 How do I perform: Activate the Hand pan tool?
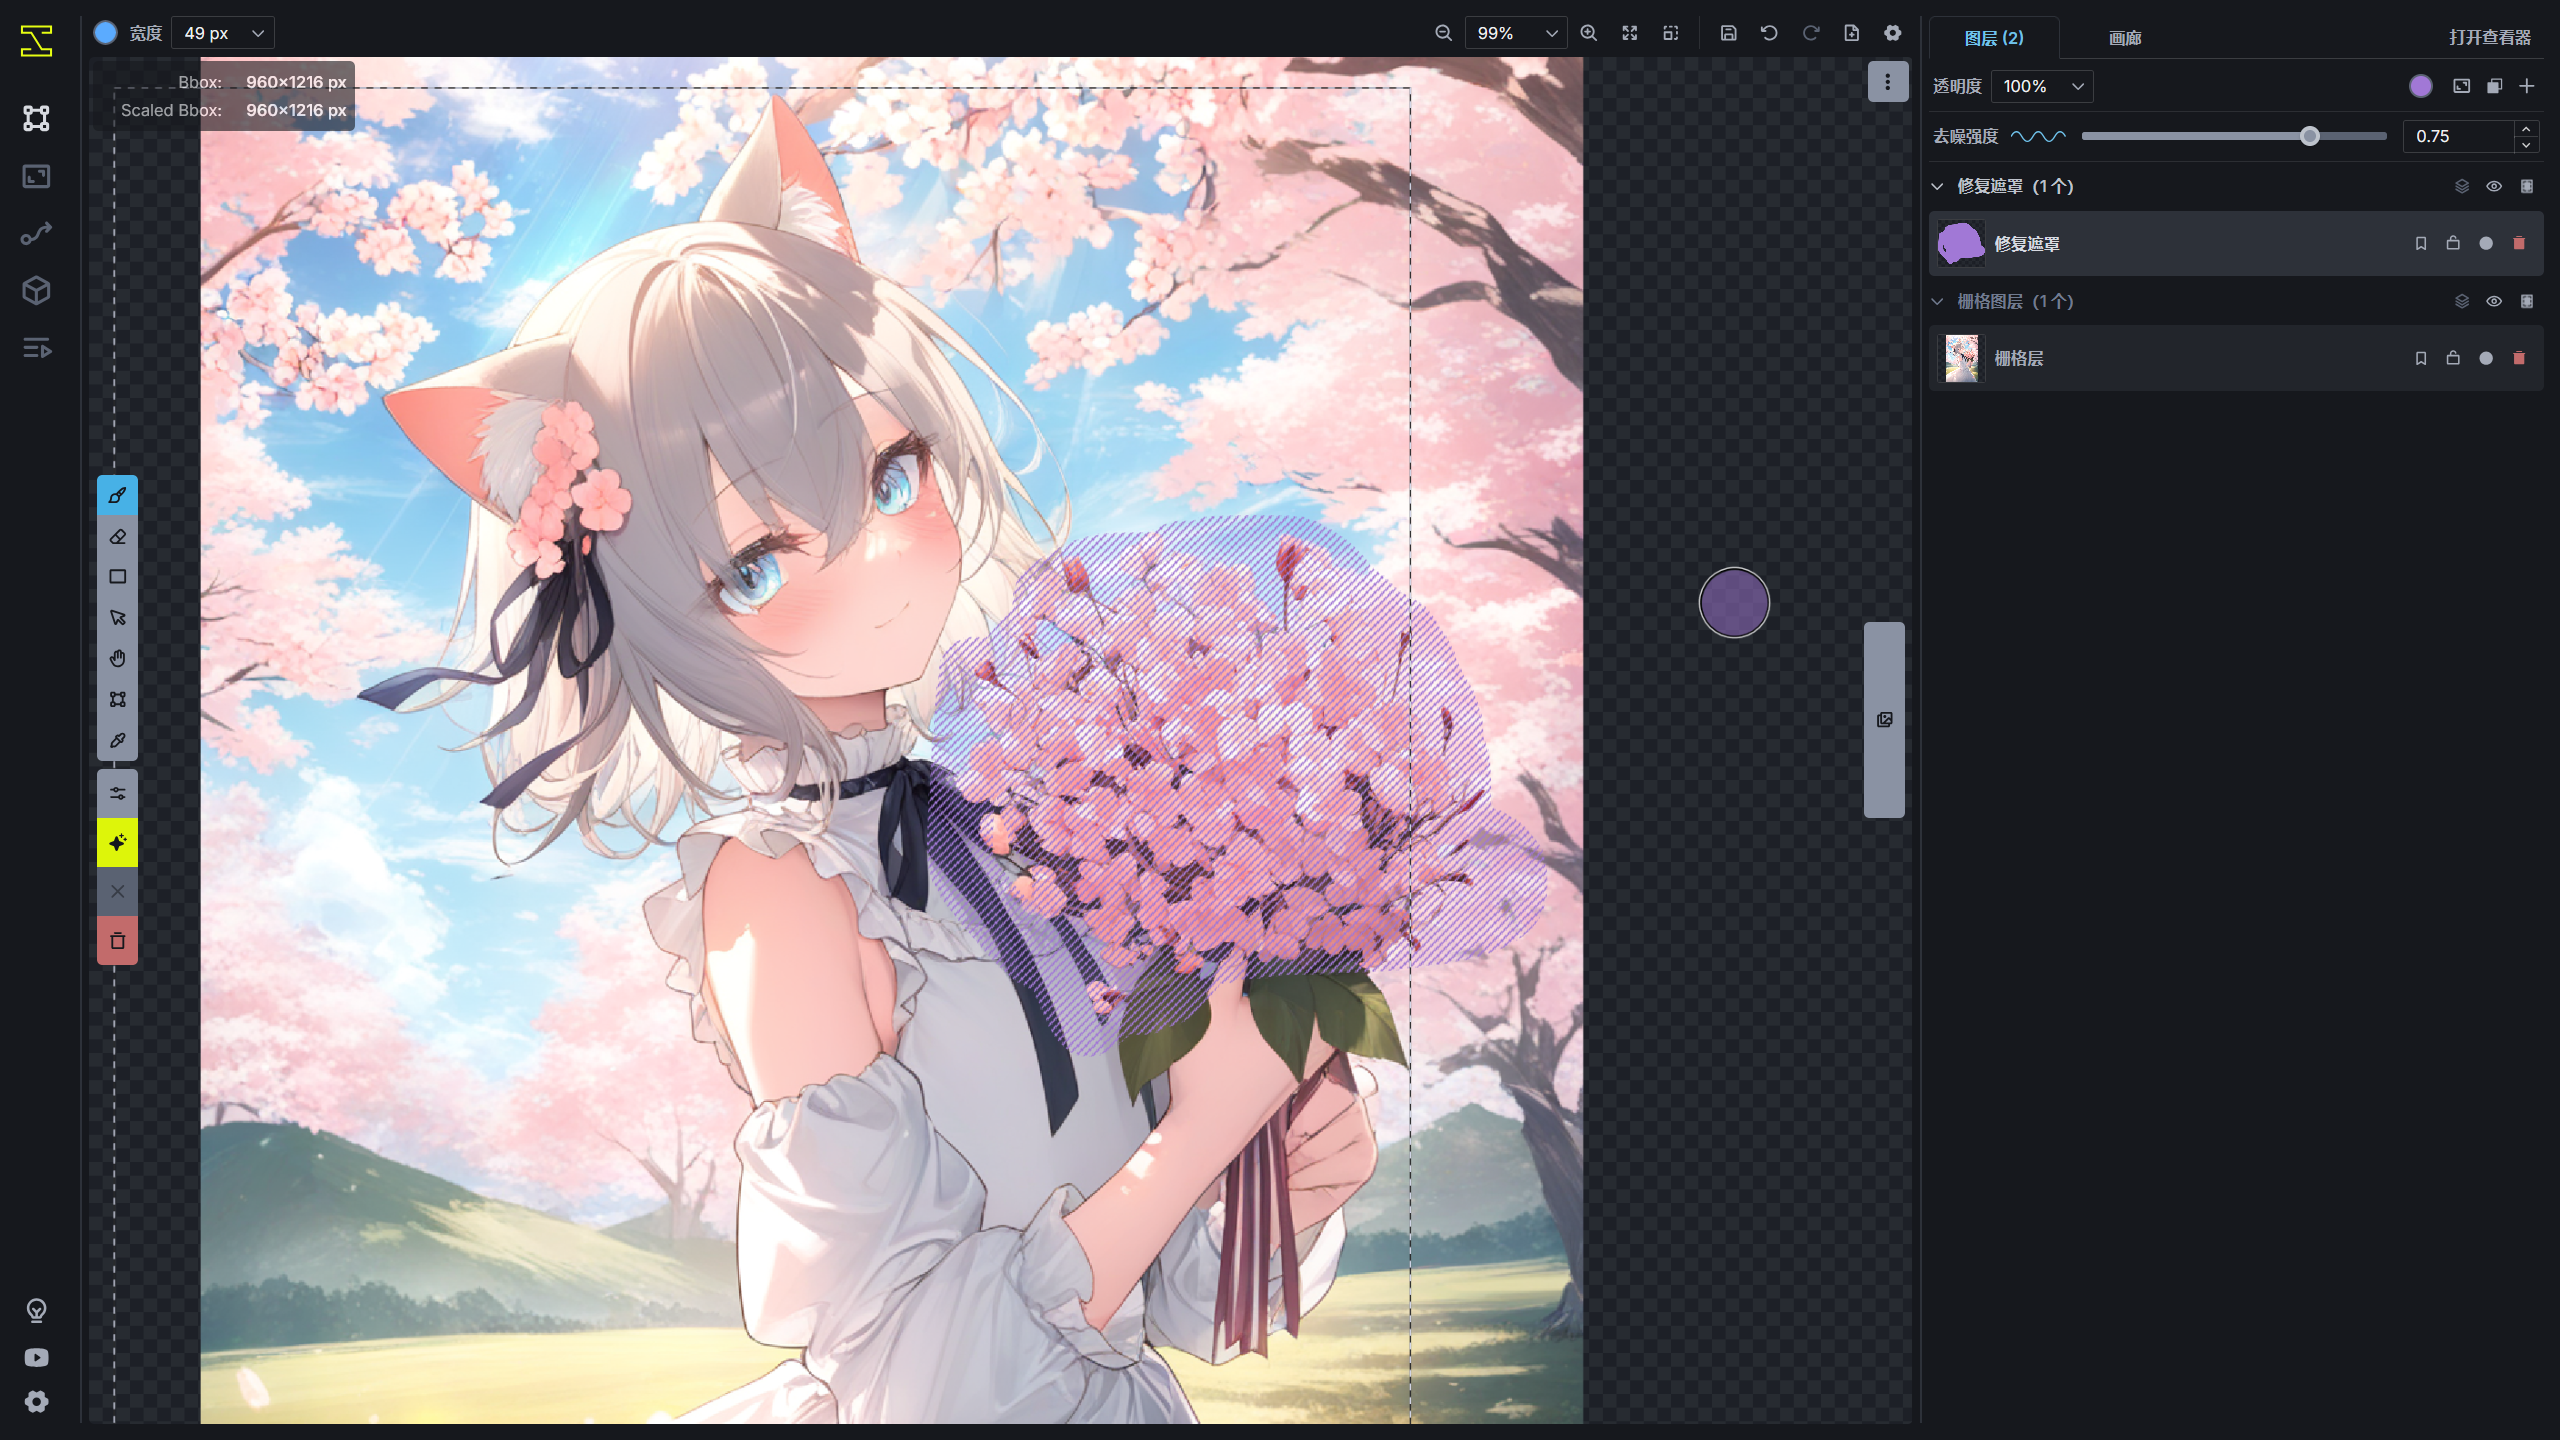(118, 658)
